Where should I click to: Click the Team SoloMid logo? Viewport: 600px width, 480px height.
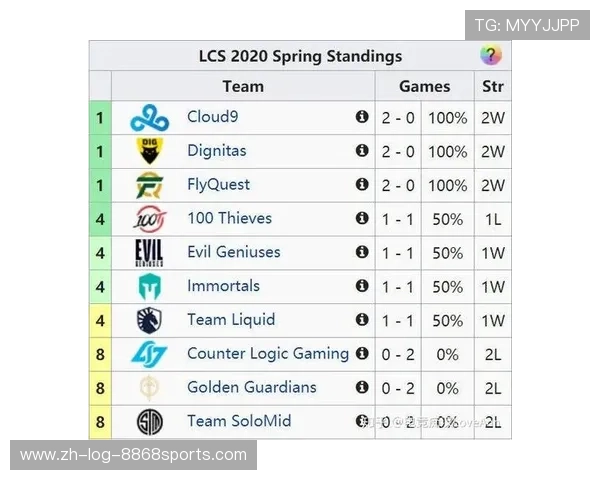(x=149, y=422)
